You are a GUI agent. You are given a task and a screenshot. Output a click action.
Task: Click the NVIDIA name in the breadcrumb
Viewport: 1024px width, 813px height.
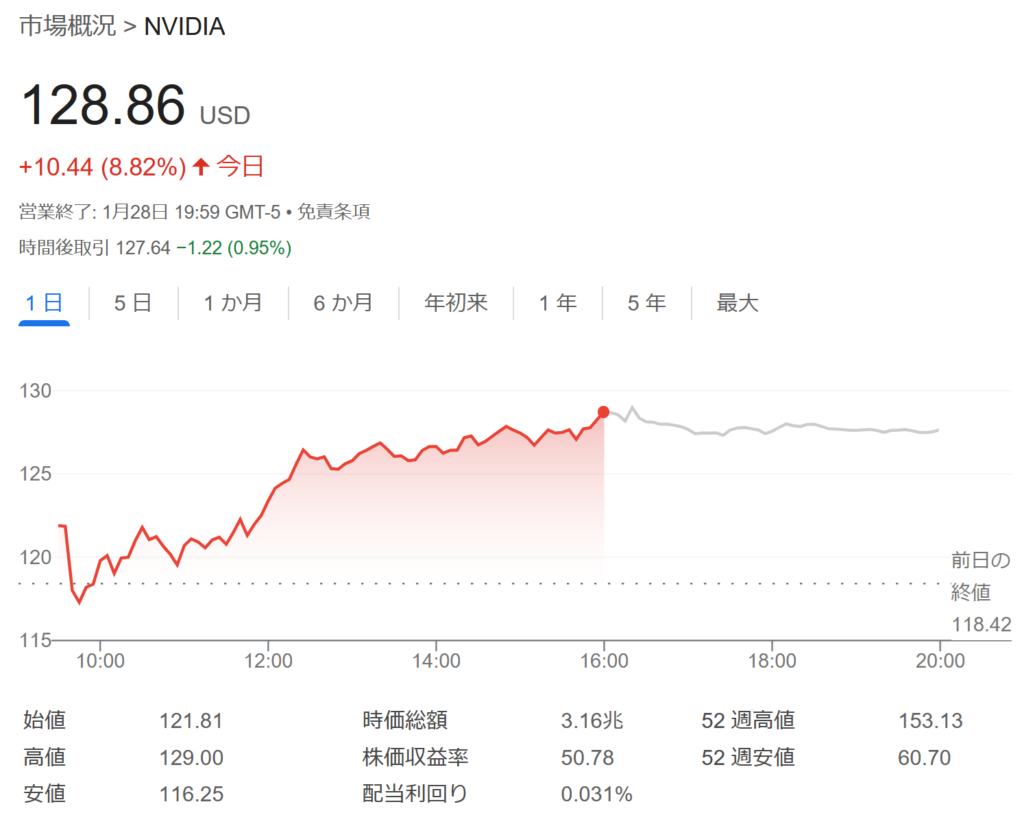tap(185, 27)
